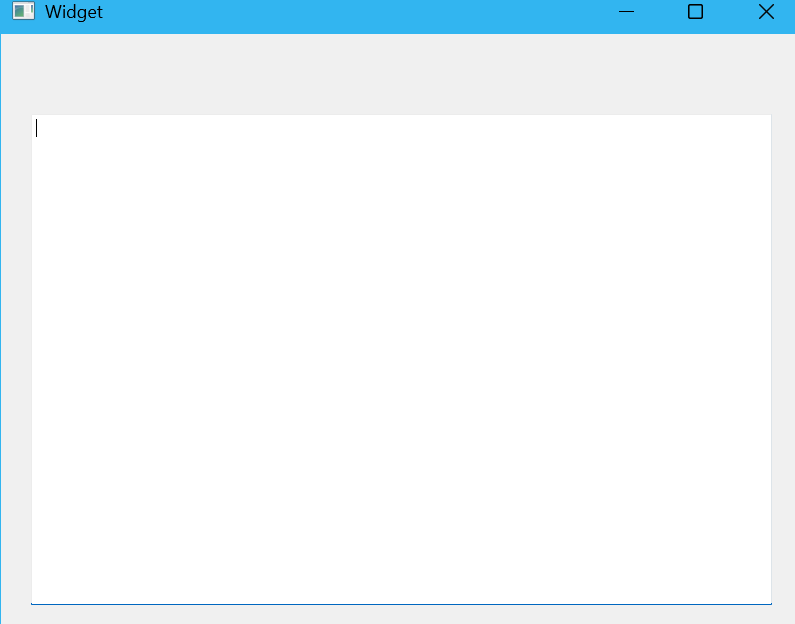Click the "Widget" title text

[74, 12]
